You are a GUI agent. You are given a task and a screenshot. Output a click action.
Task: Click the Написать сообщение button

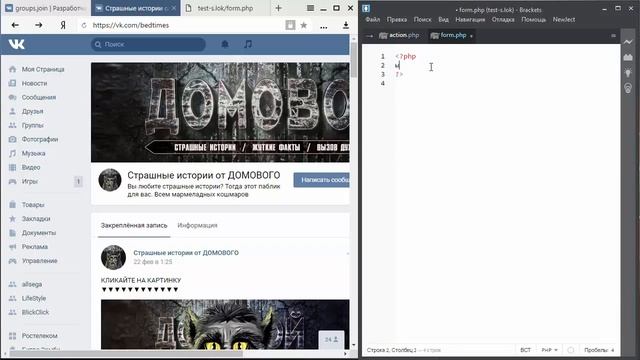[322, 180]
